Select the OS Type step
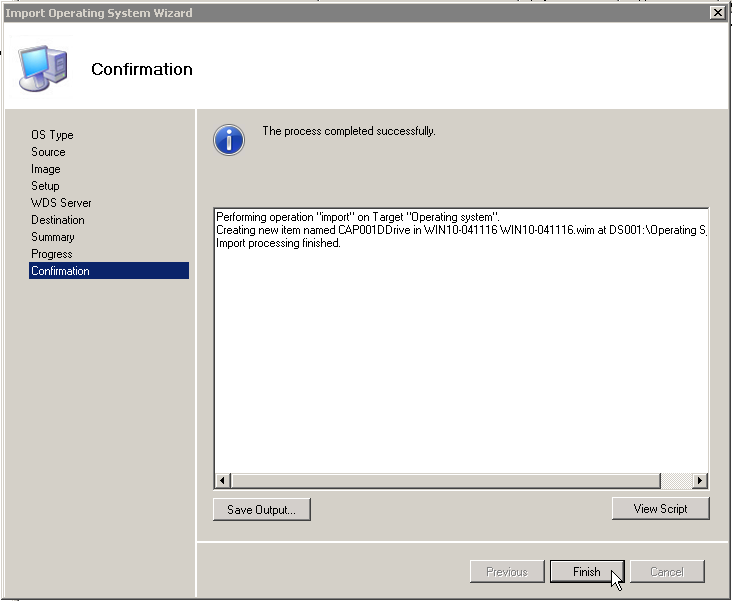The image size is (732, 601). pos(52,135)
